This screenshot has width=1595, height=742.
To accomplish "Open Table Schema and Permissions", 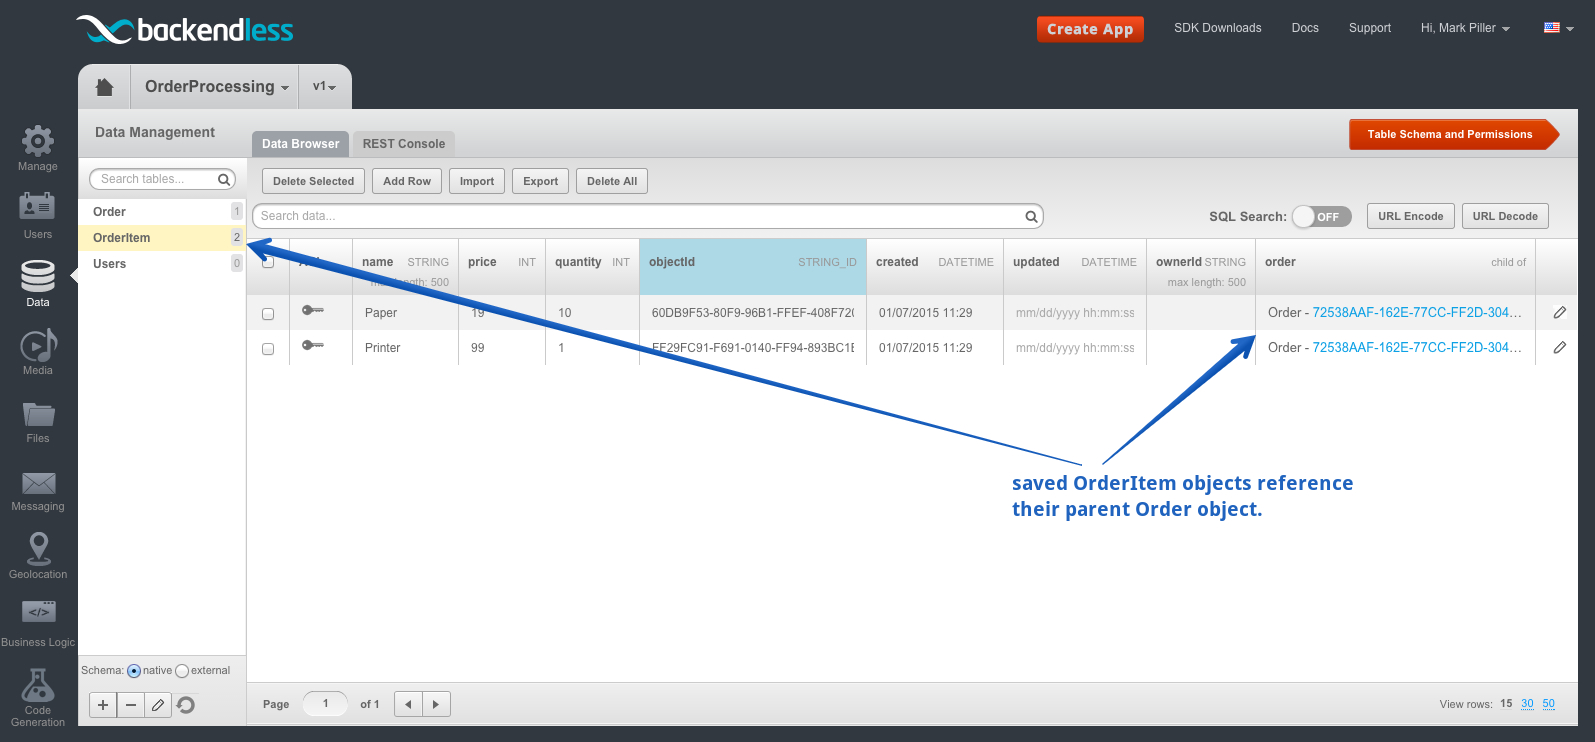I will [x=1453, y=134].
